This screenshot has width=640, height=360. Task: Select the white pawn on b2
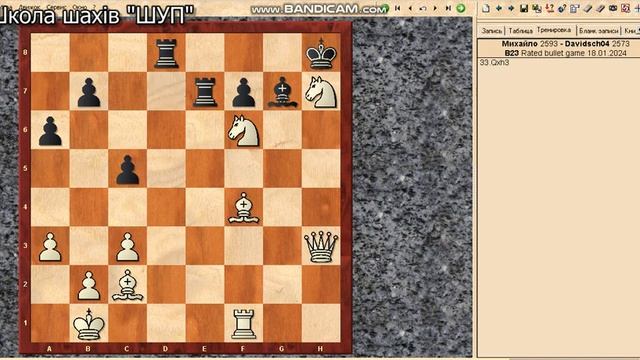click(x=89, y=285)
